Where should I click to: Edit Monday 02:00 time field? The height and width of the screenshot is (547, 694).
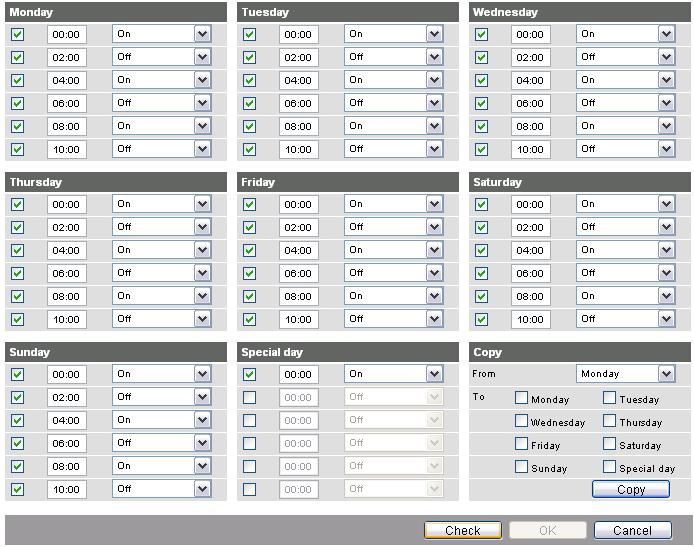67,58
